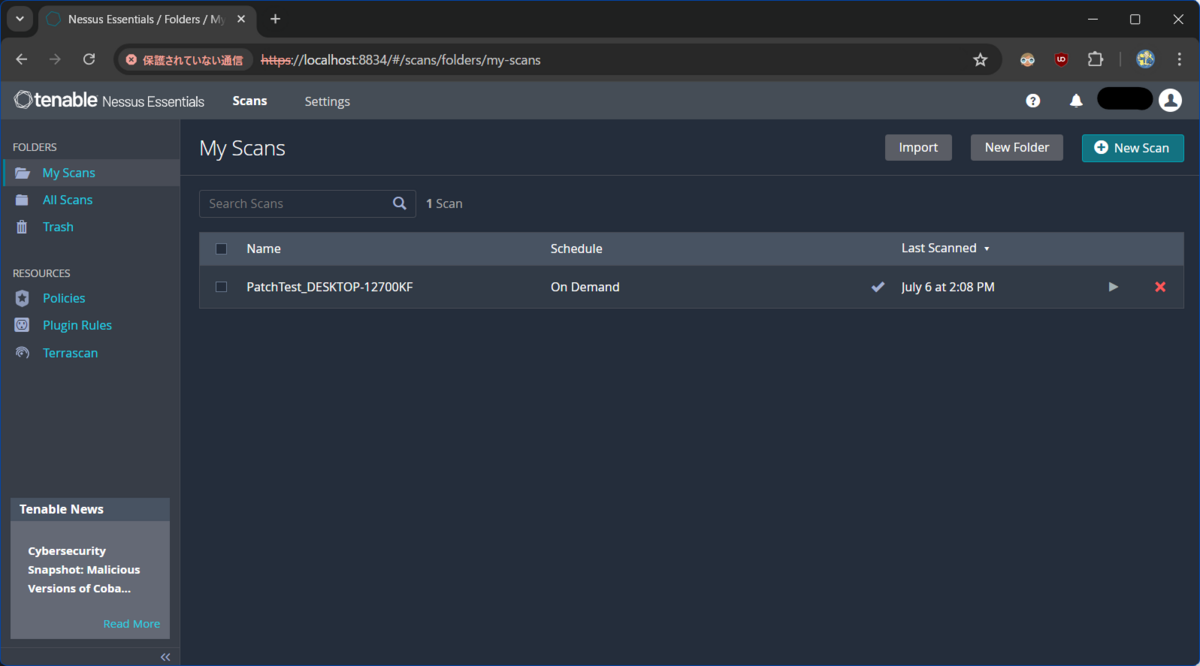
Task: Create a New Scan
Action: (x=1133, y=148)
